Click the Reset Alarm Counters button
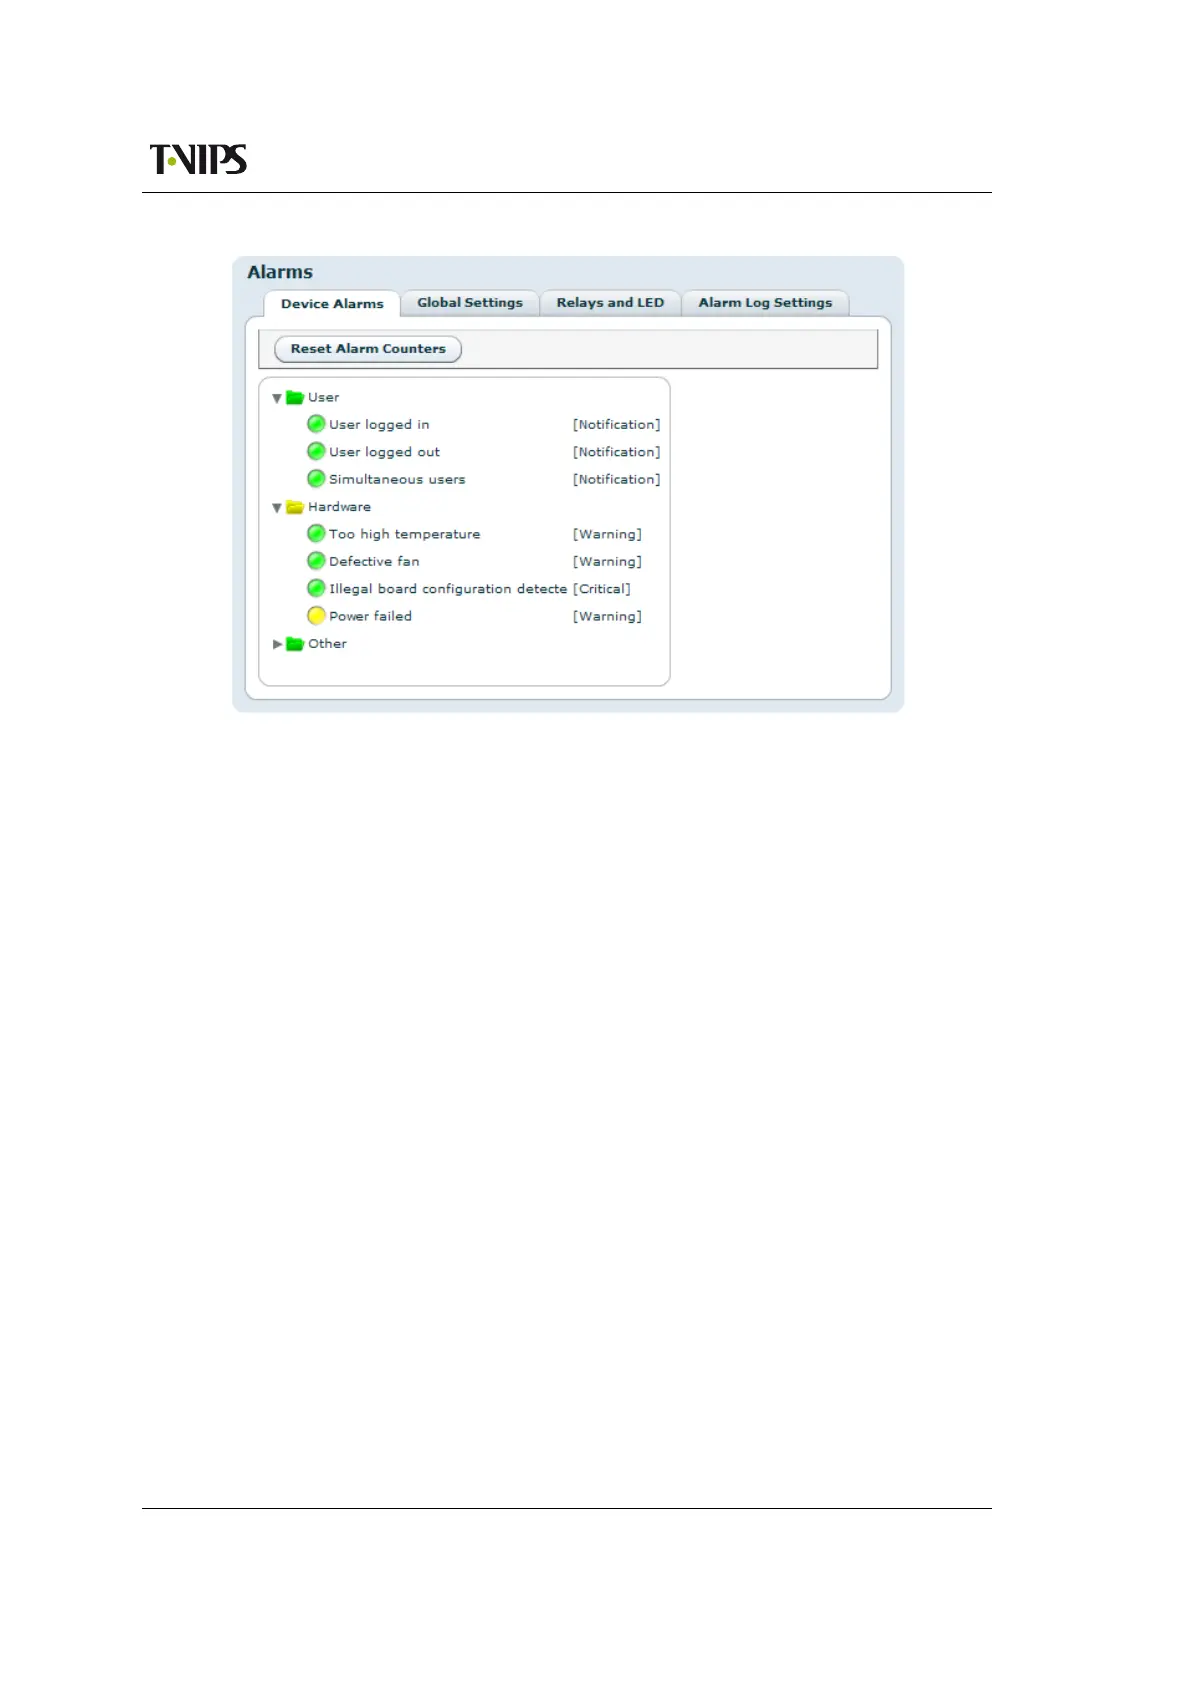This screenshot has height=1684, width=1191. (368, 349)
